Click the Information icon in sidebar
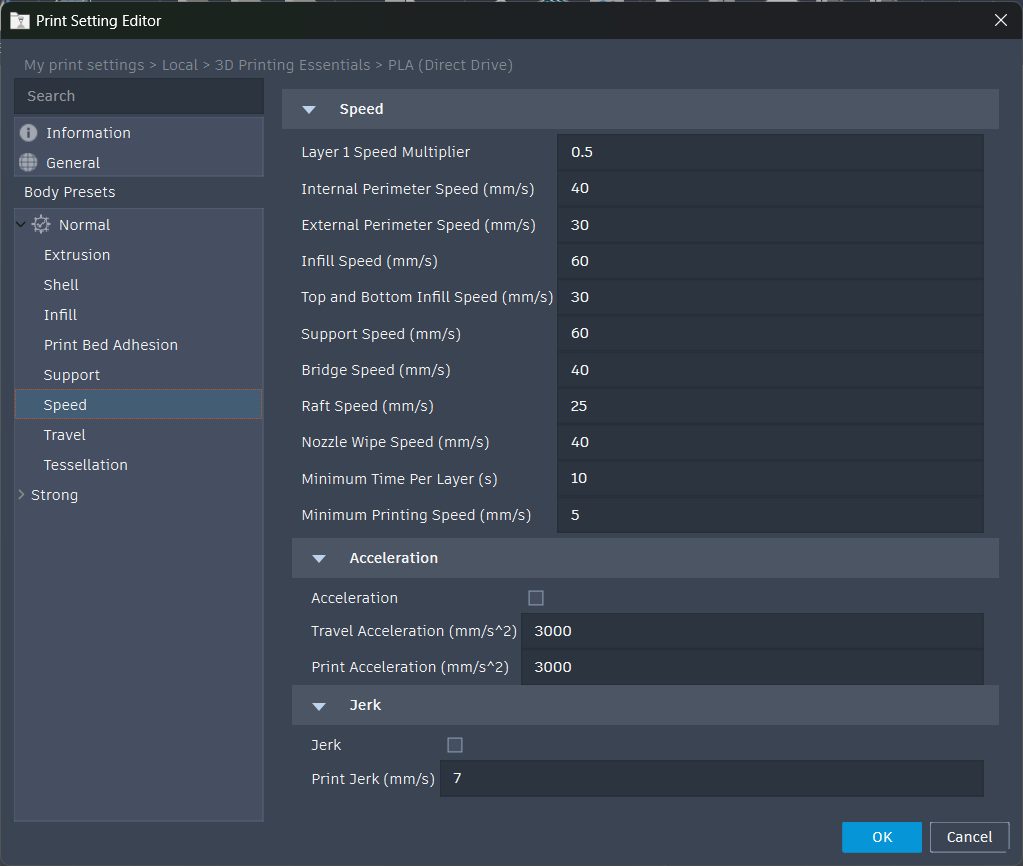Screen dimensions: 1023x866 pyautogui.click(x=28, y=133)
